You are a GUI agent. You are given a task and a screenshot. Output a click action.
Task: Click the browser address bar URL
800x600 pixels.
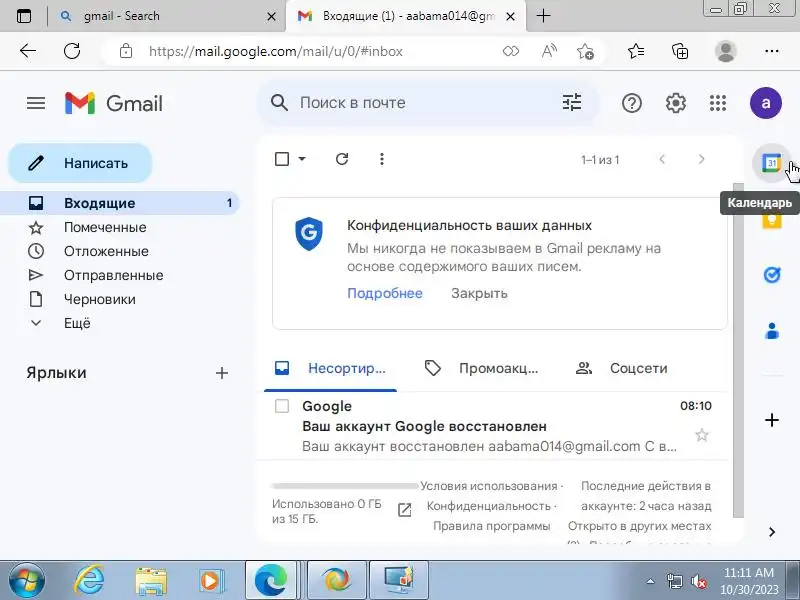276,51
